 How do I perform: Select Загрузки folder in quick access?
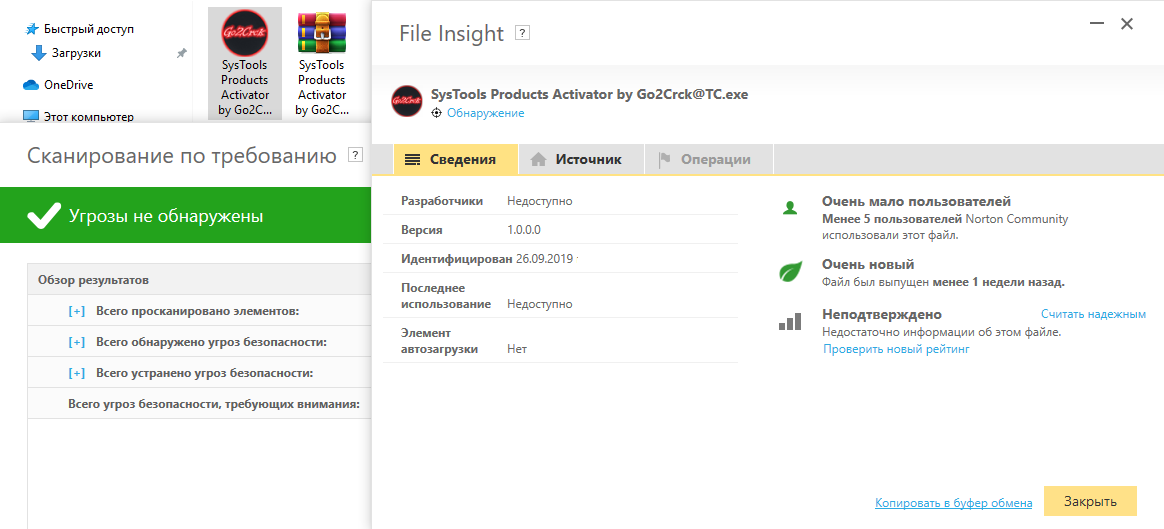(x=76, y=53)
